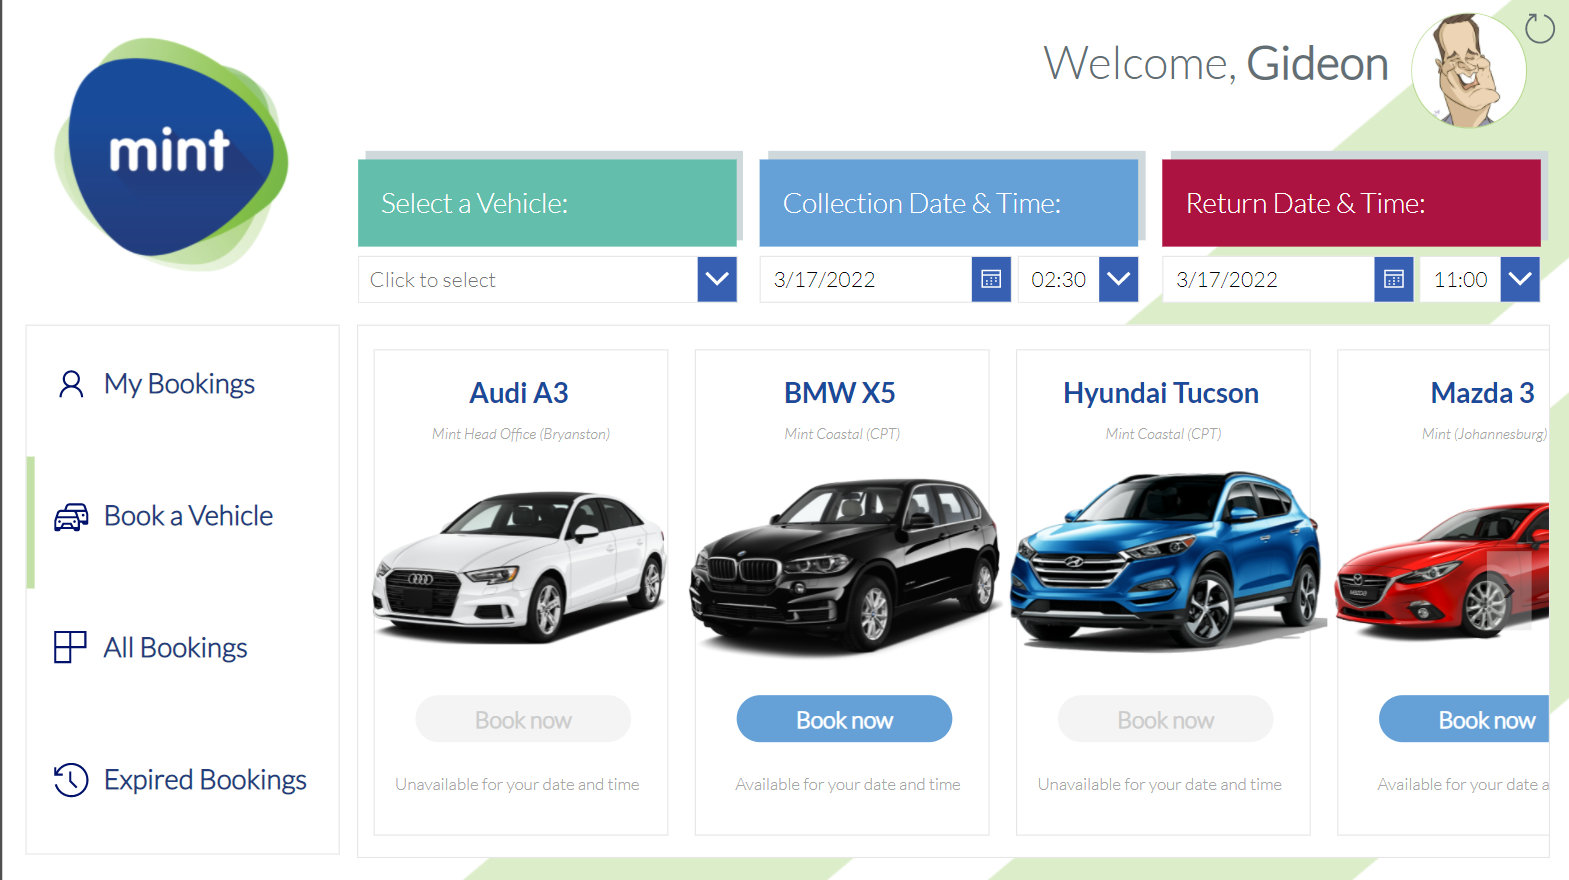Click the Mazda 3 title
Viewport: 1569px width, 880px height.
[x=1482, y=393]
